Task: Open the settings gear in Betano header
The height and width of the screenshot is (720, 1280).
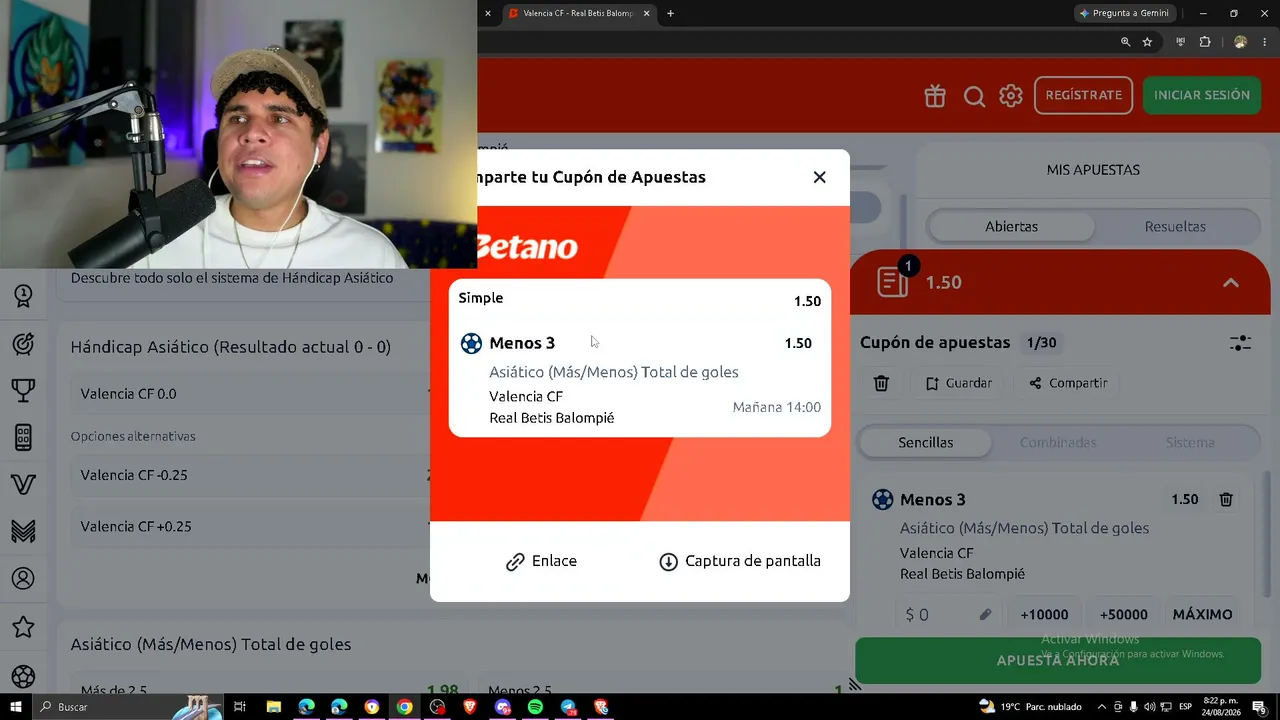Action: (x=1011, y=95)
